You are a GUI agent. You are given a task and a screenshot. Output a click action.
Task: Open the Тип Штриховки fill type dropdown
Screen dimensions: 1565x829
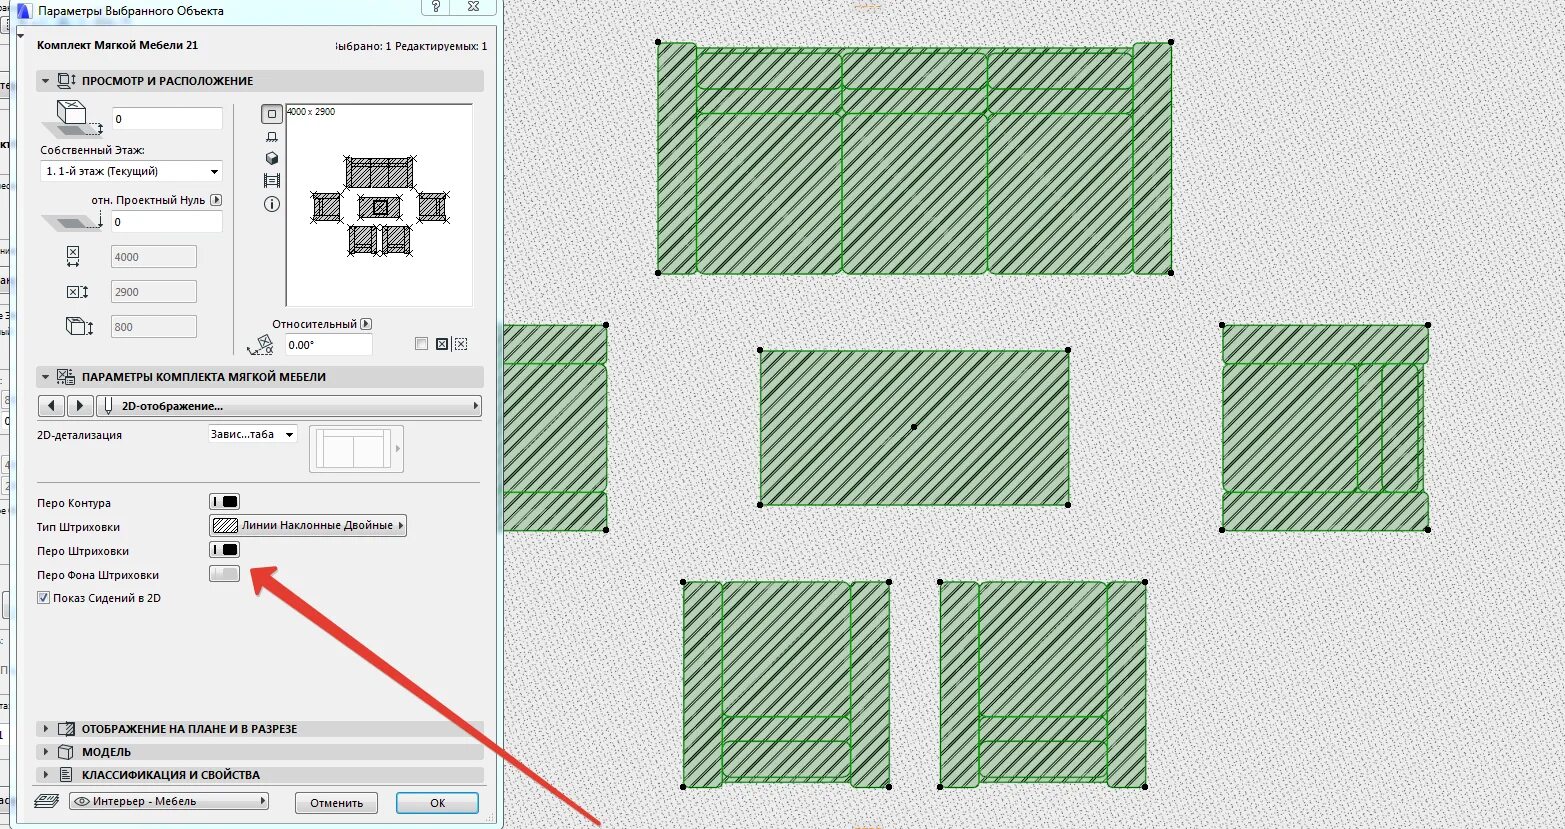coord(308,526)
